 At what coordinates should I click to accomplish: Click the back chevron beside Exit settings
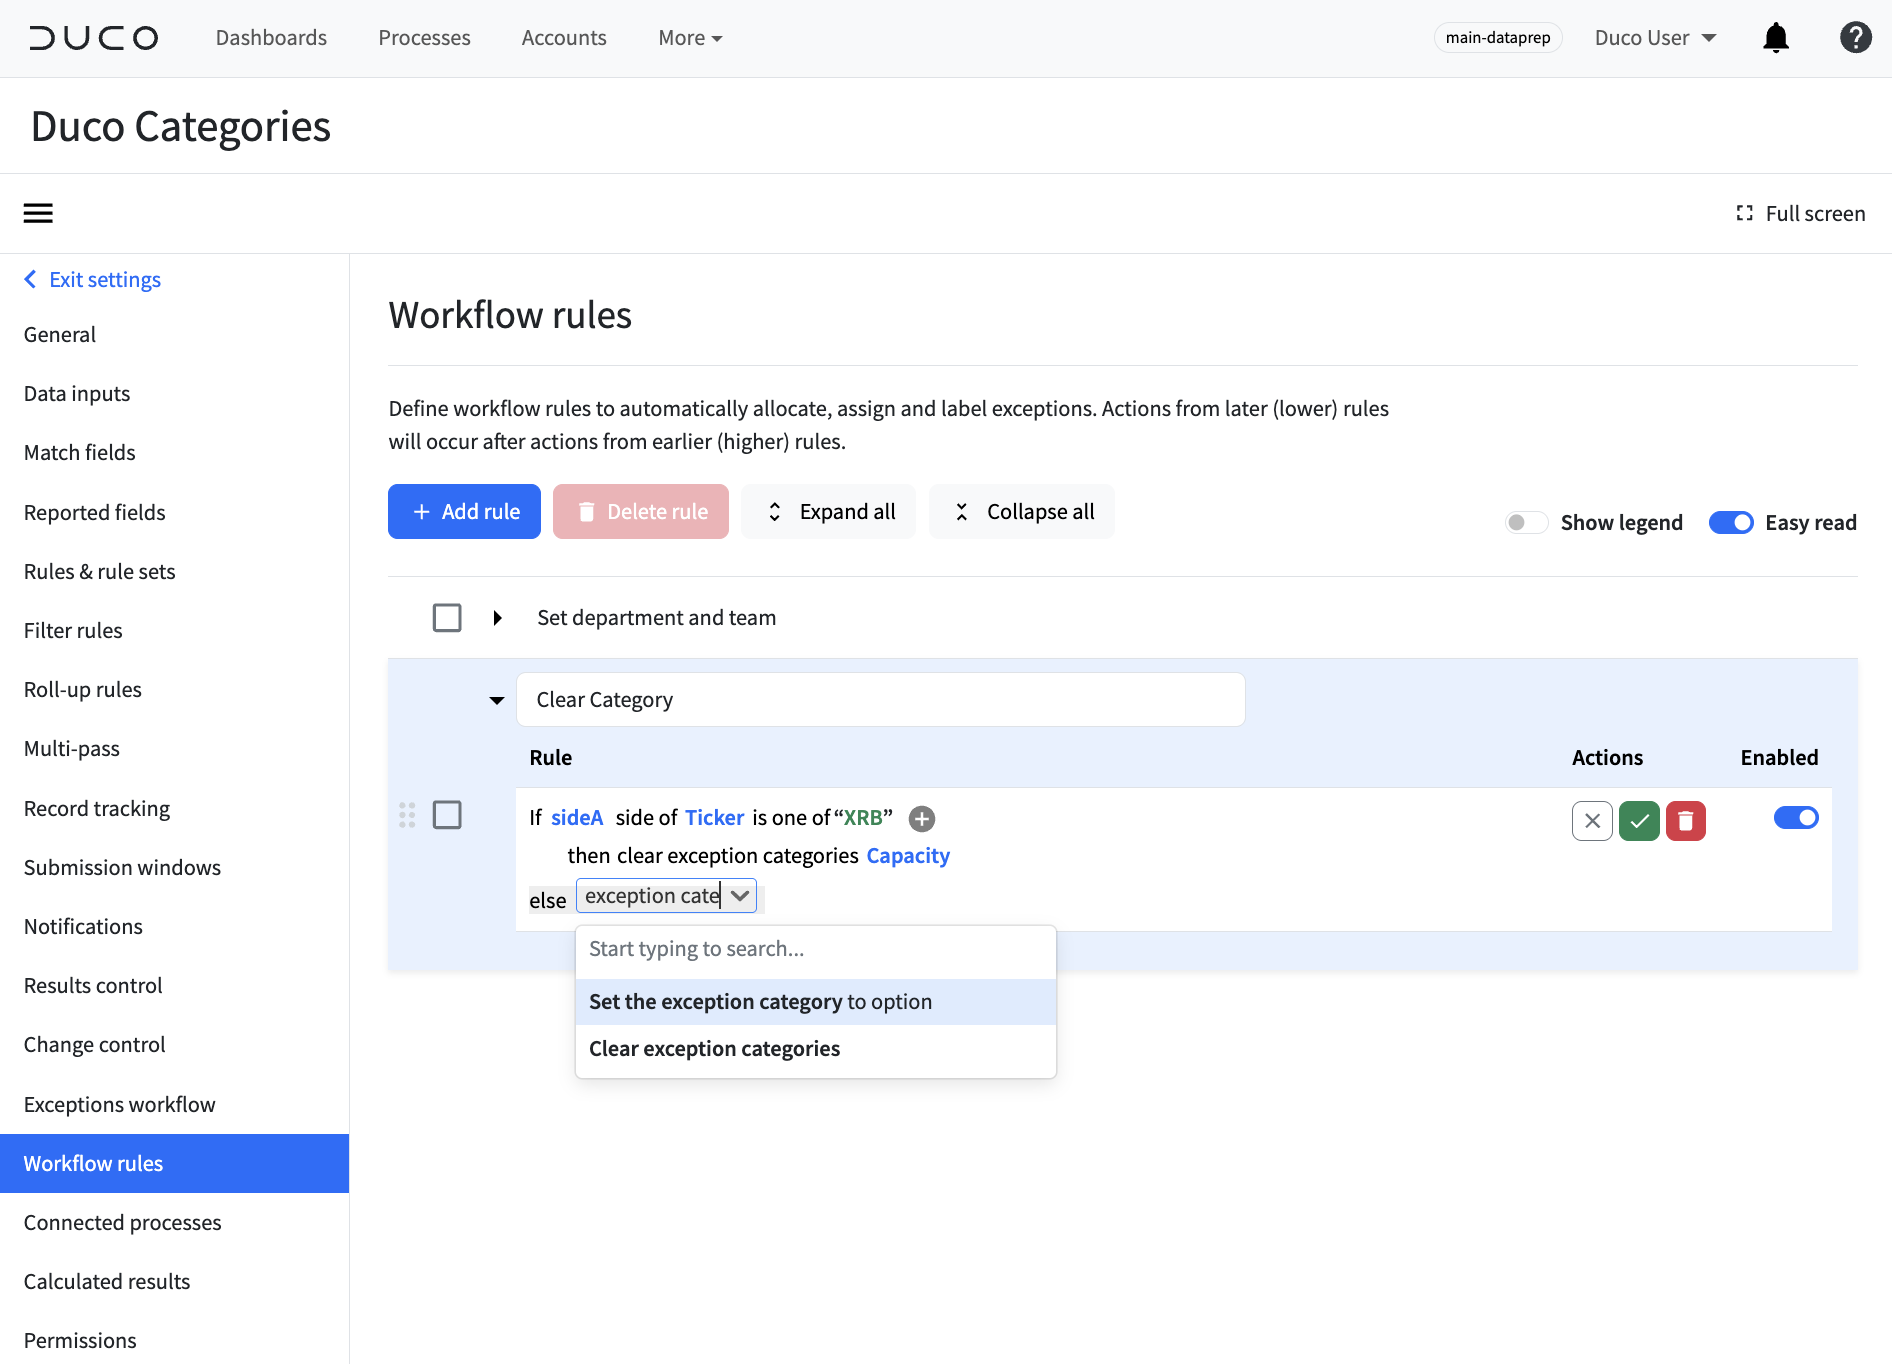[30, 279]
